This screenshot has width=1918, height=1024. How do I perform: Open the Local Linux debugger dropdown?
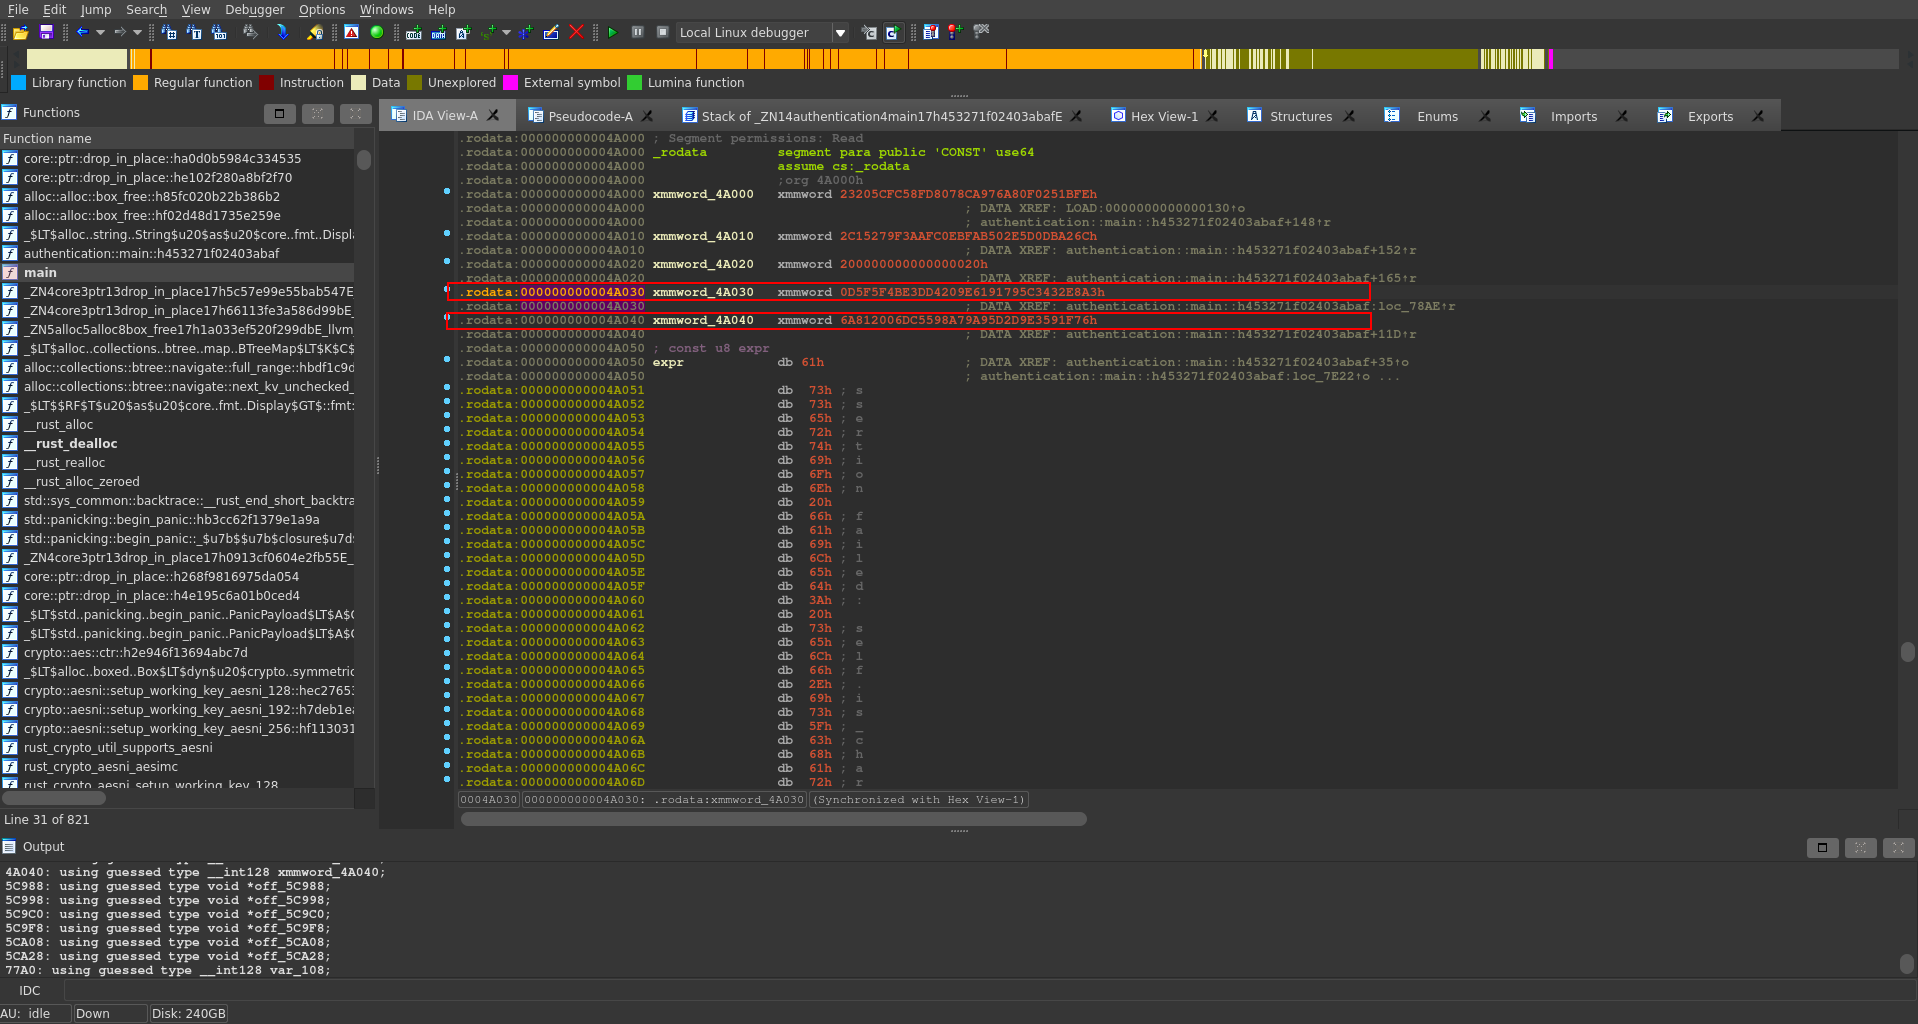coord(840,33)
